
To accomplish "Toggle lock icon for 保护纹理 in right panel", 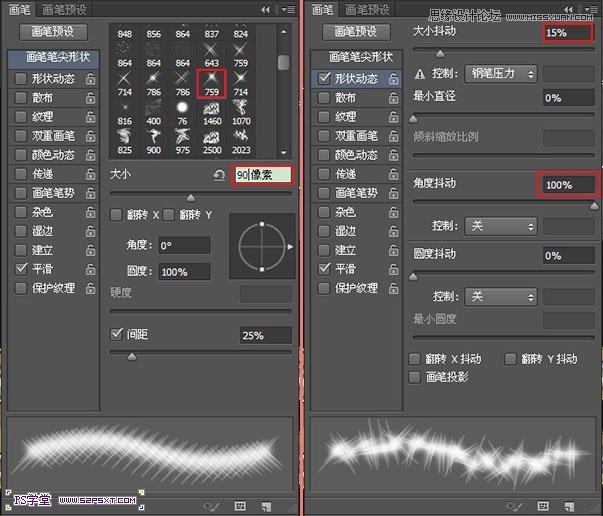I will pyautogui.click(x=393, y=288).
